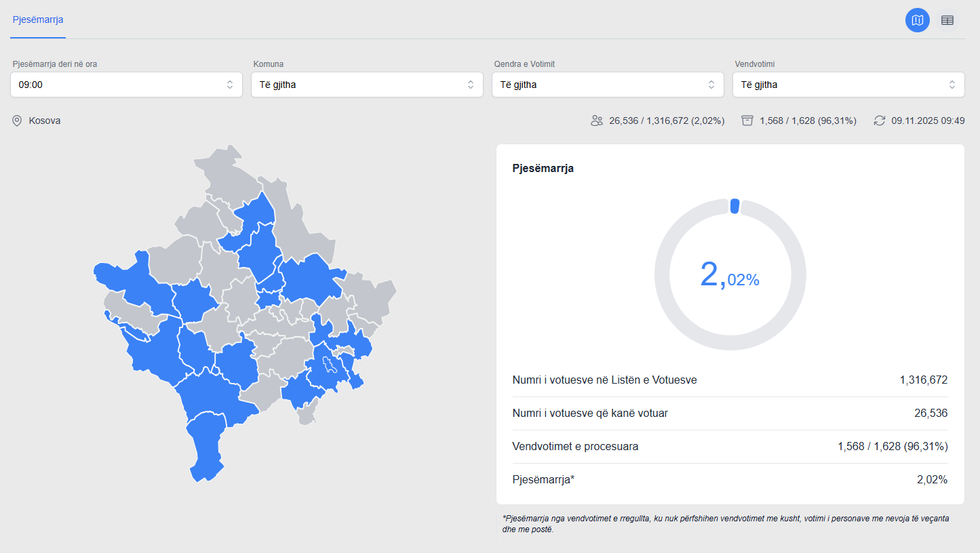Screen dimensions: 980x553
Task: Click the refresh timestamp icon
Action: point(879,121)
